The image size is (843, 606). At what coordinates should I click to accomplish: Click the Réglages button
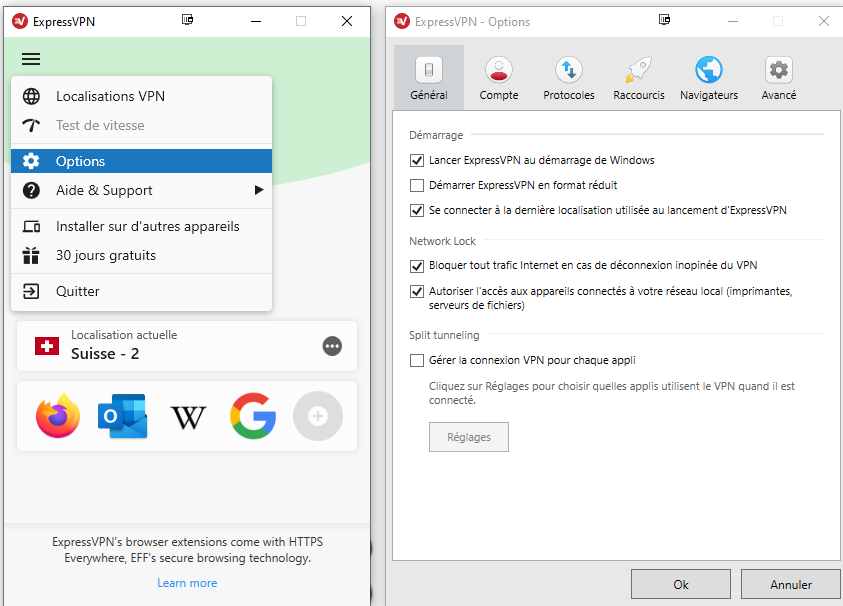(x=469, y=437)
